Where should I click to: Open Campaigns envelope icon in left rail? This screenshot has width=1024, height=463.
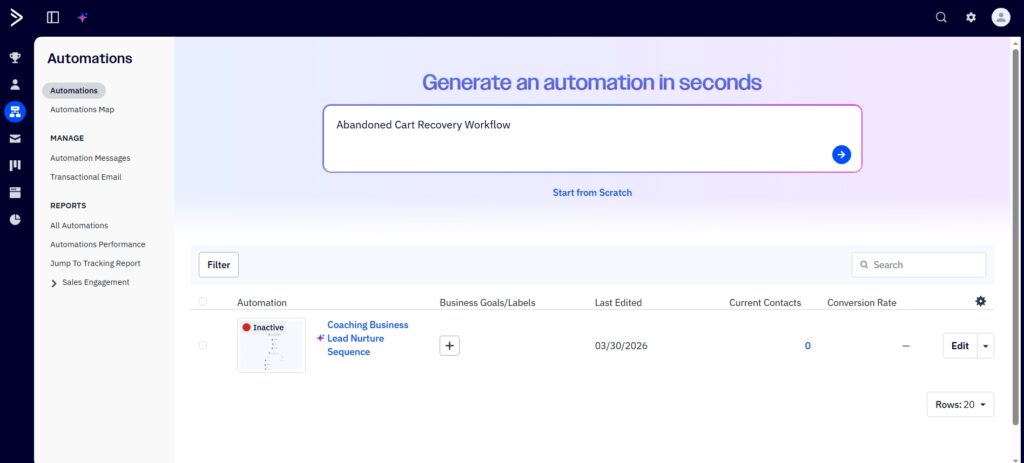(15, 138)
